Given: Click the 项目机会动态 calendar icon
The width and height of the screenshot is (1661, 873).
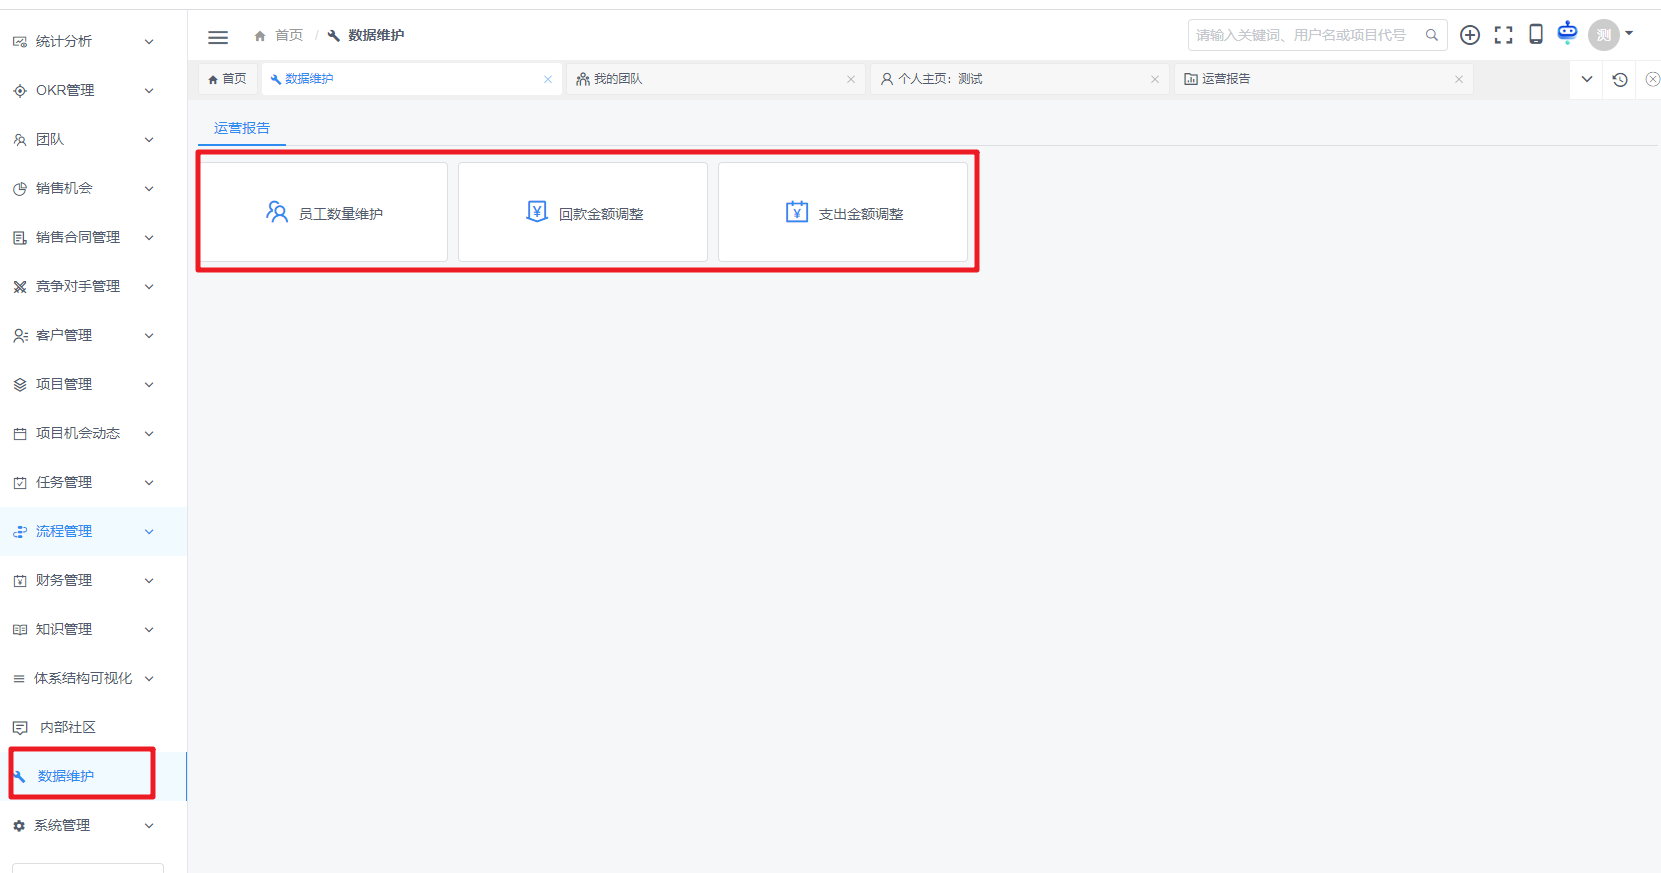Looking at the screenshot, I should tap(20, 434).
